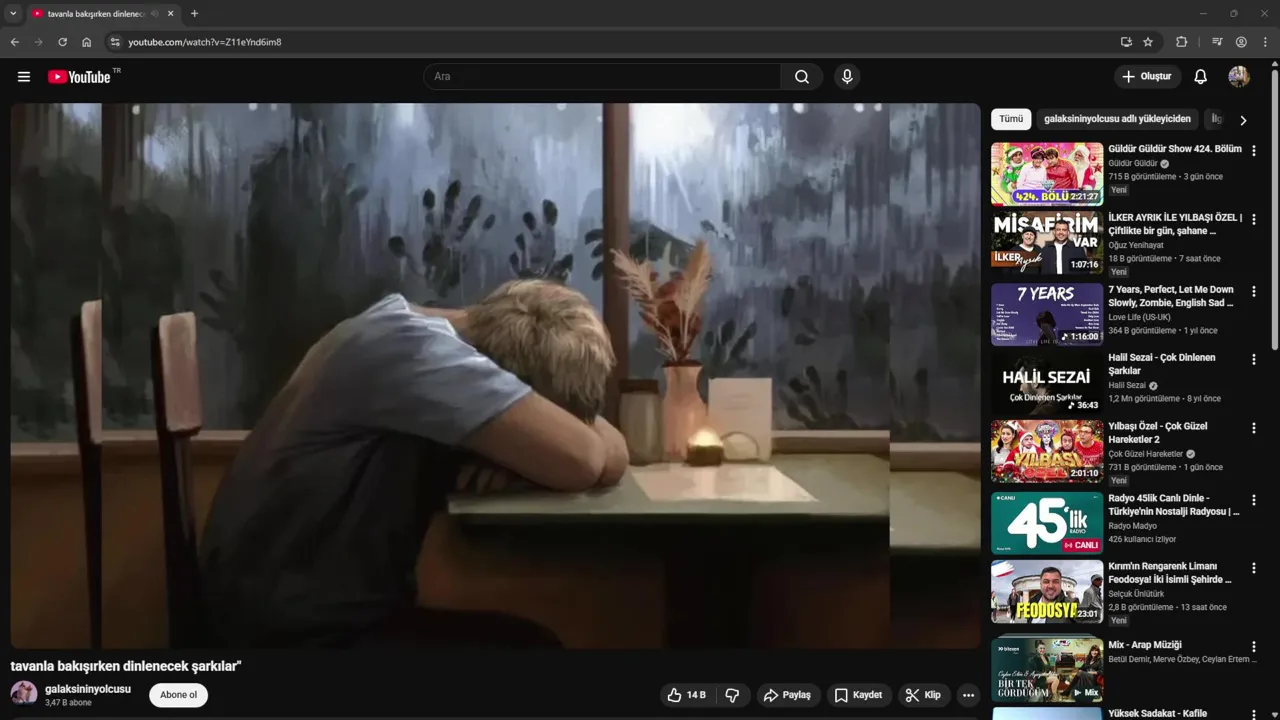
Task: Go back in browser history
Action: pos(14,42)
